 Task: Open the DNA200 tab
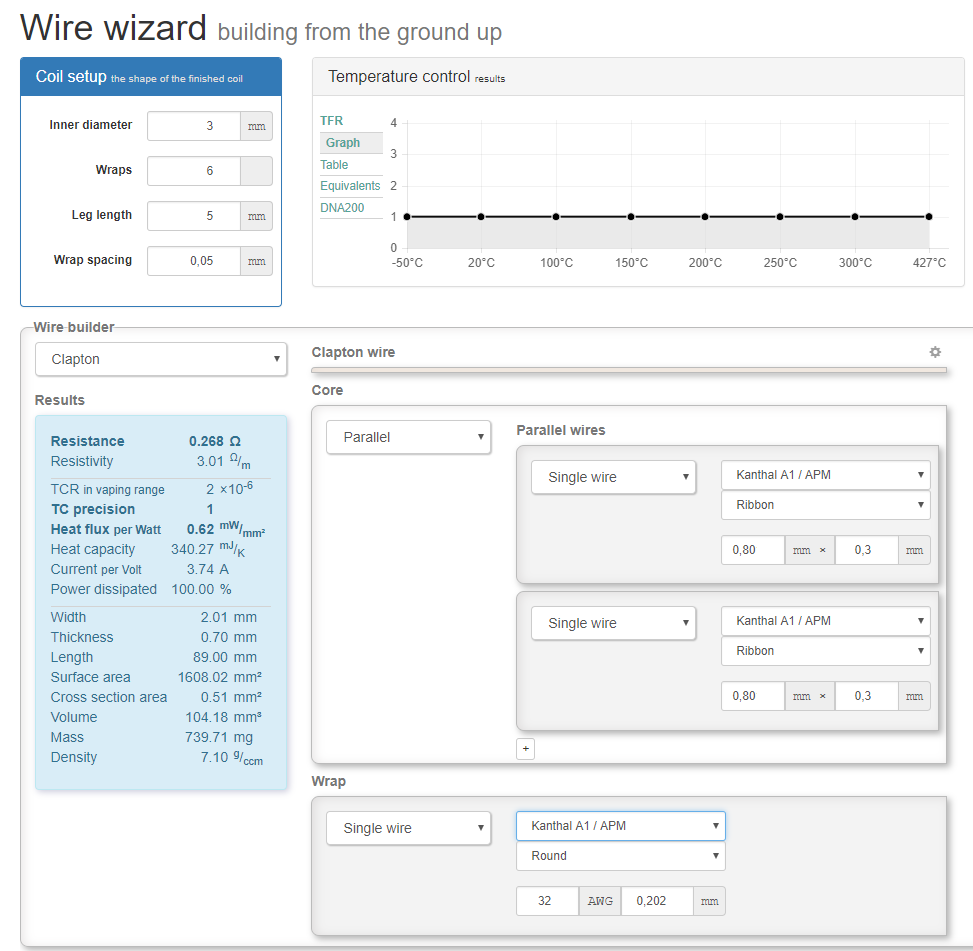tap(342, 208)
